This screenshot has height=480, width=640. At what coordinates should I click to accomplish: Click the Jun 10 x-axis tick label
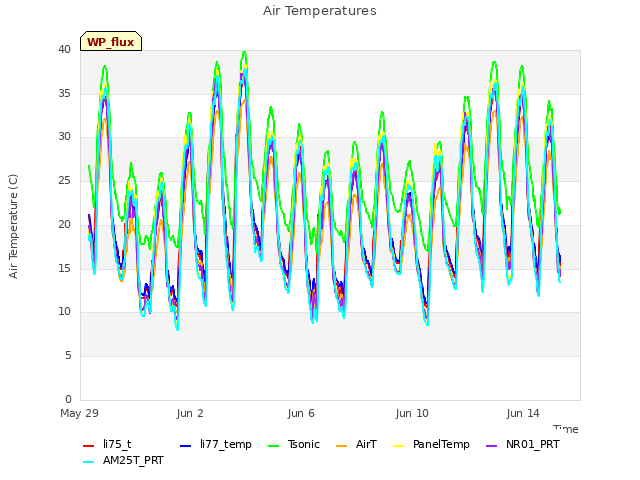tap(412, 413)
